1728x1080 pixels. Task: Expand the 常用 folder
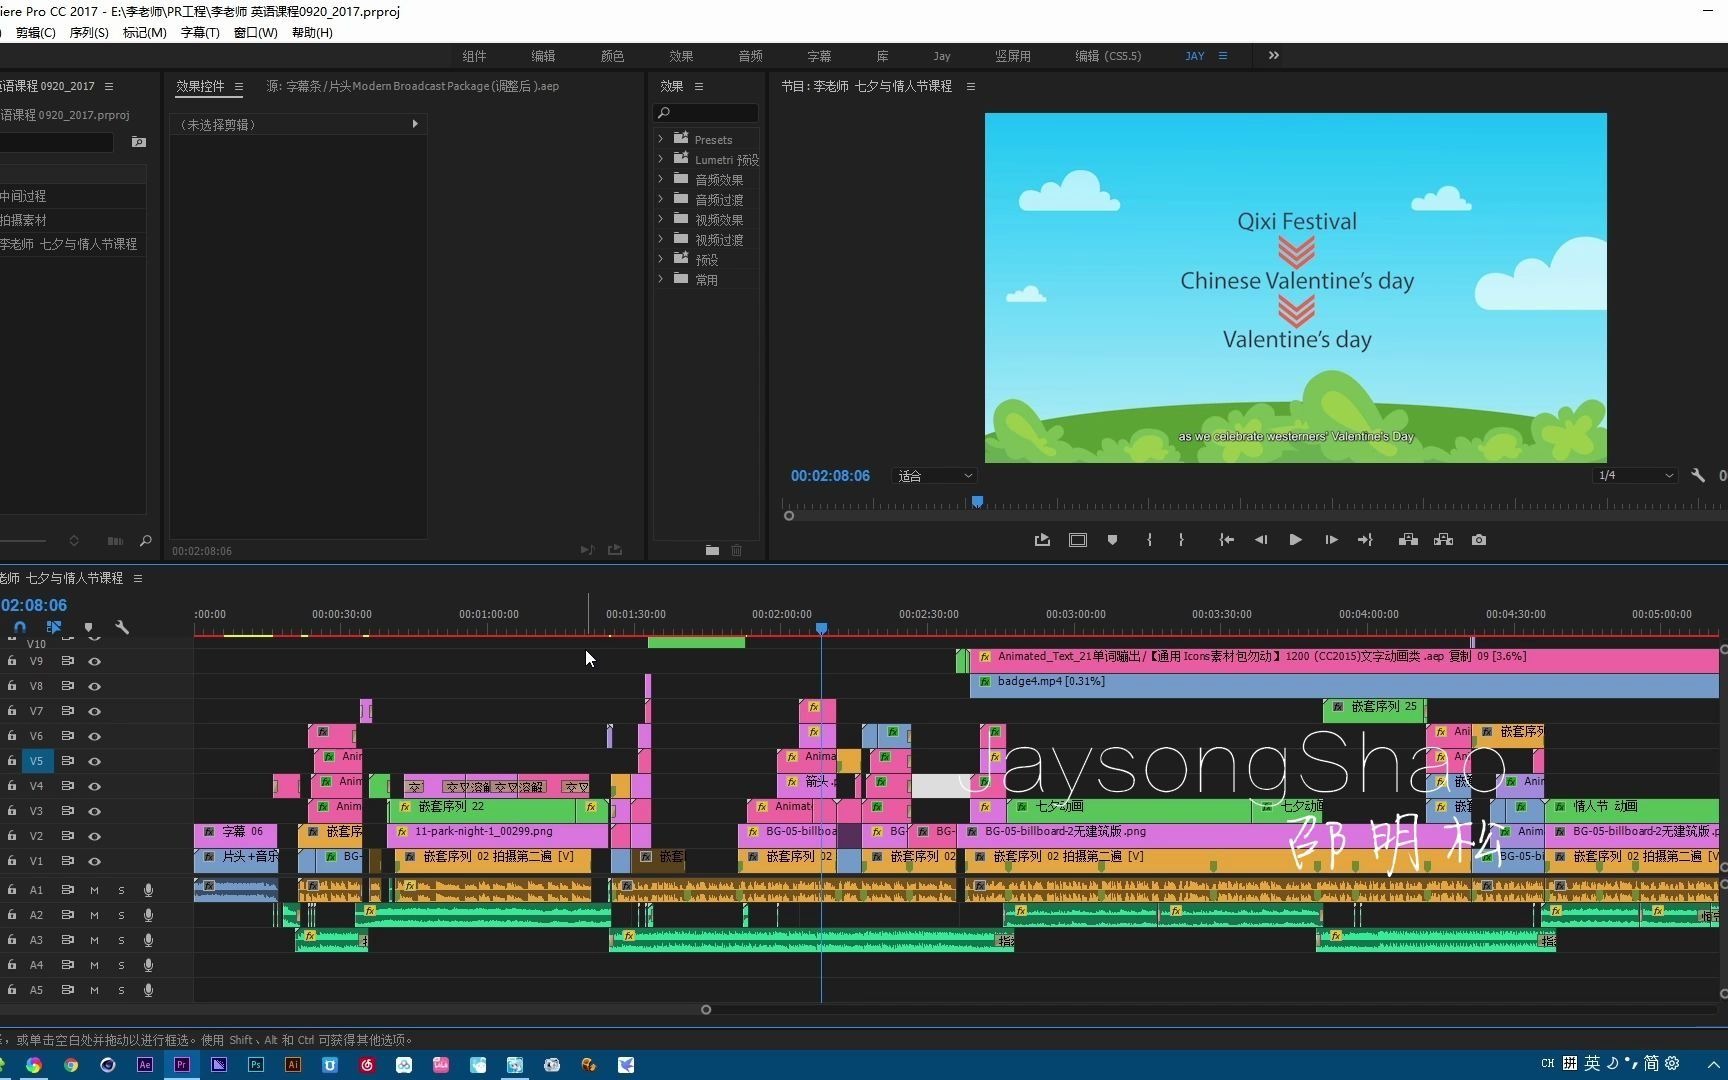point(661,279)
